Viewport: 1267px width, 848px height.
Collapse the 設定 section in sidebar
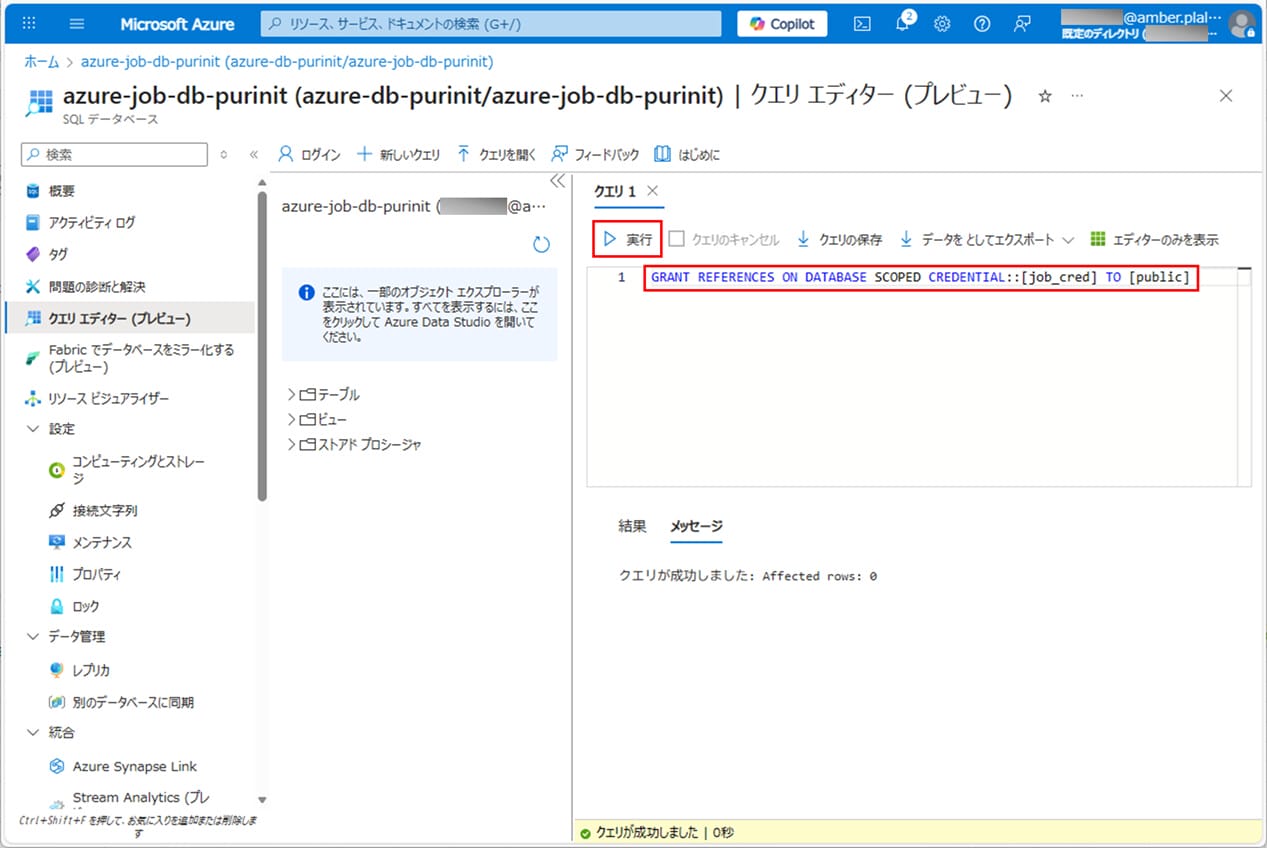pyautogui.click(x=33, y=429)
